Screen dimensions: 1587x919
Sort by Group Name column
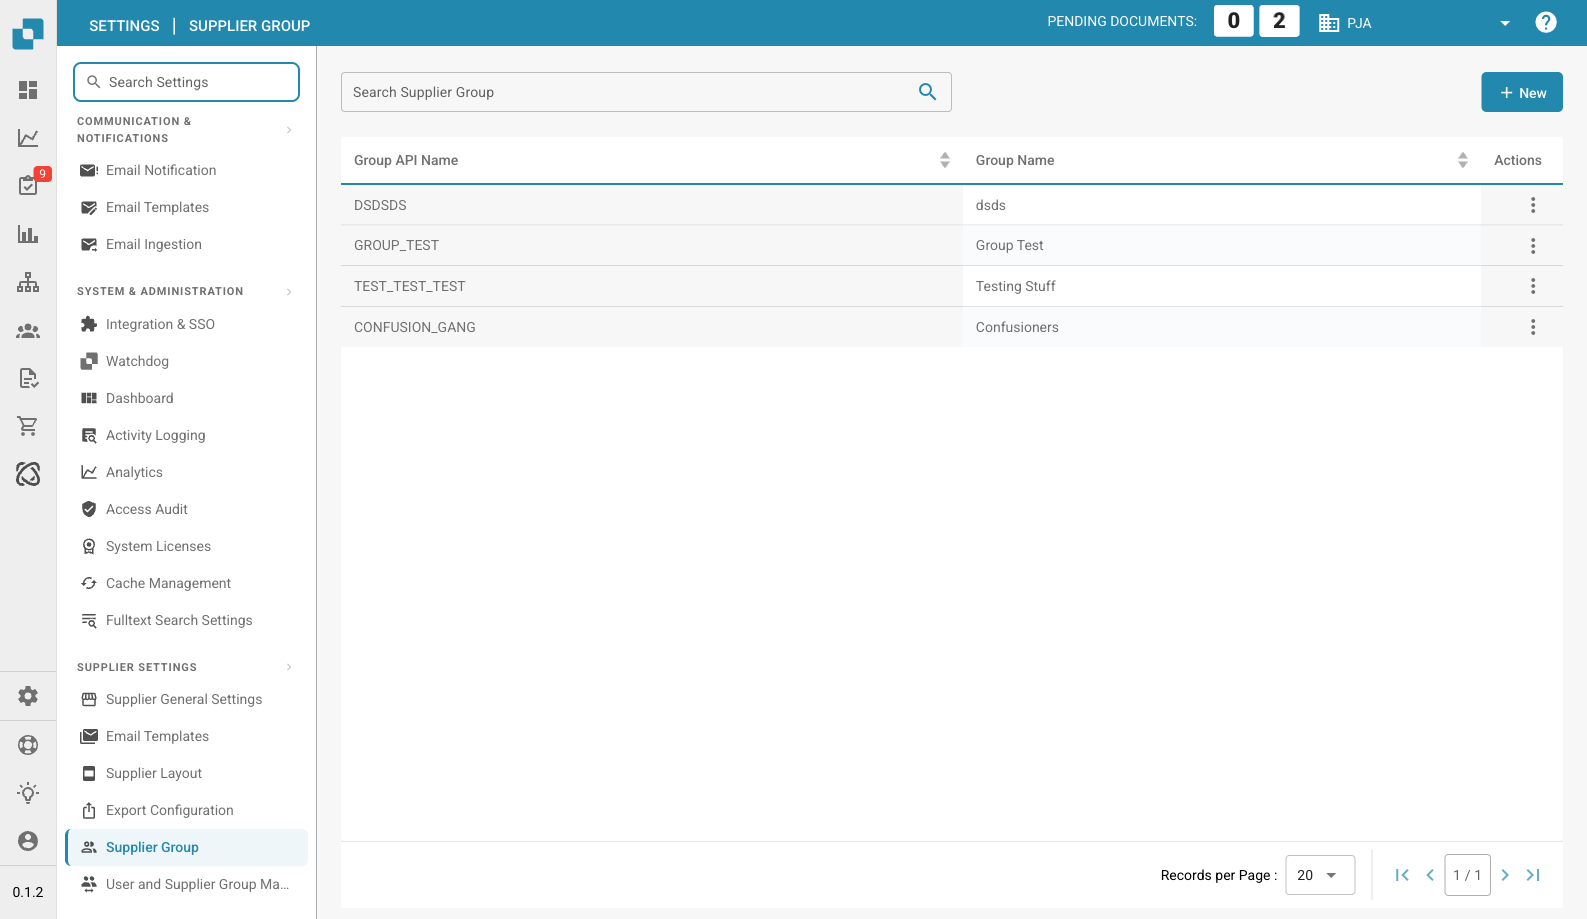pyautogui.click(x=1463, y=160)
